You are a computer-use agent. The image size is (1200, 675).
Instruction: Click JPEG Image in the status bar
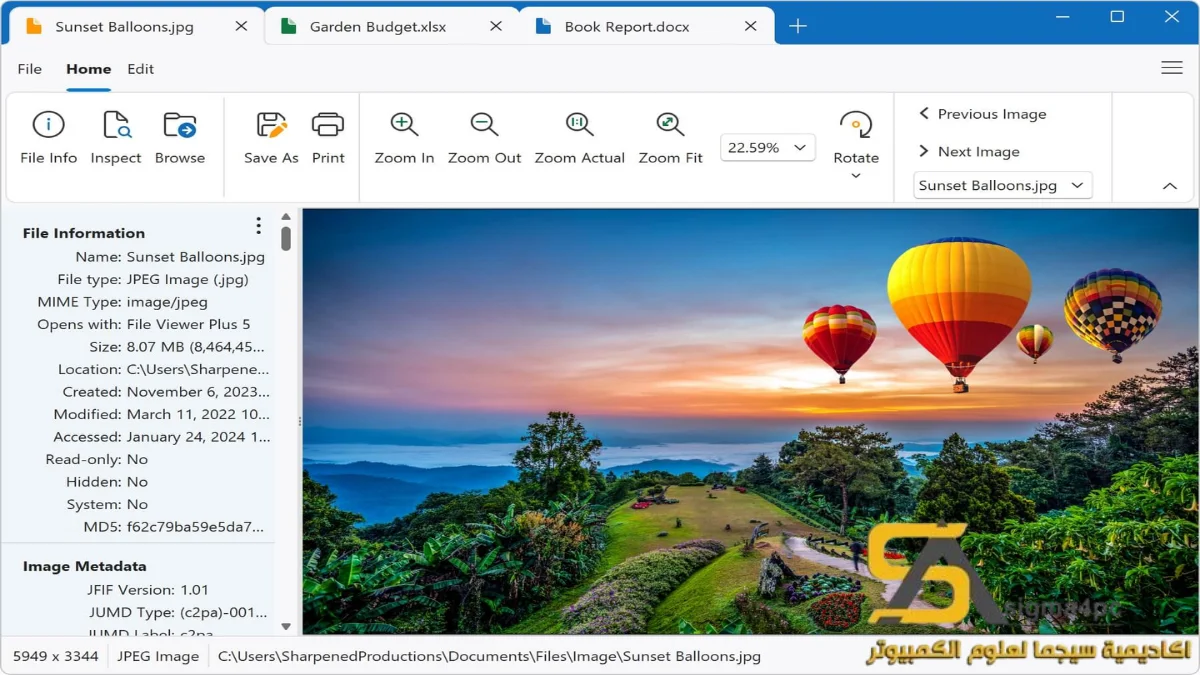[158, 656]
